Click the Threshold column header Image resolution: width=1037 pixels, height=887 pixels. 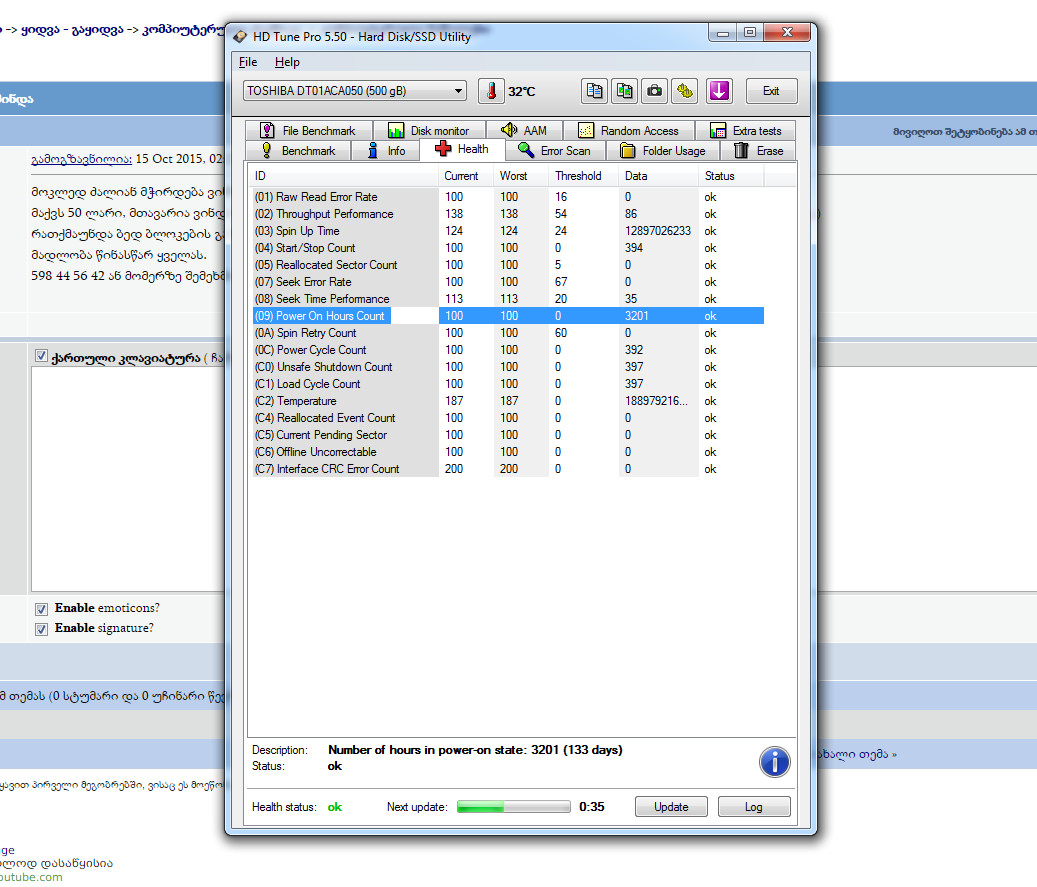tap(583, 176)
